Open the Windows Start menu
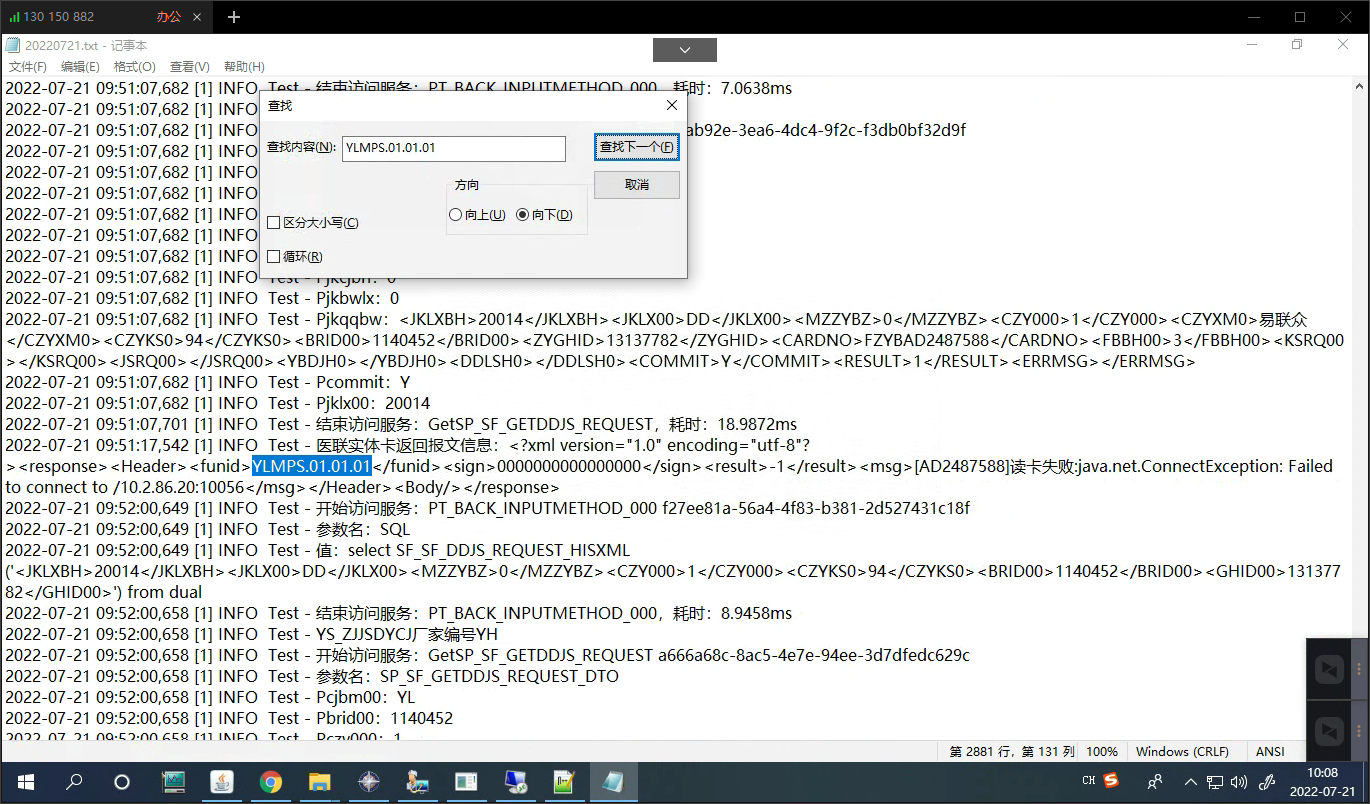The width and height of the screenshot is (1370, 804). click(24, 781)
